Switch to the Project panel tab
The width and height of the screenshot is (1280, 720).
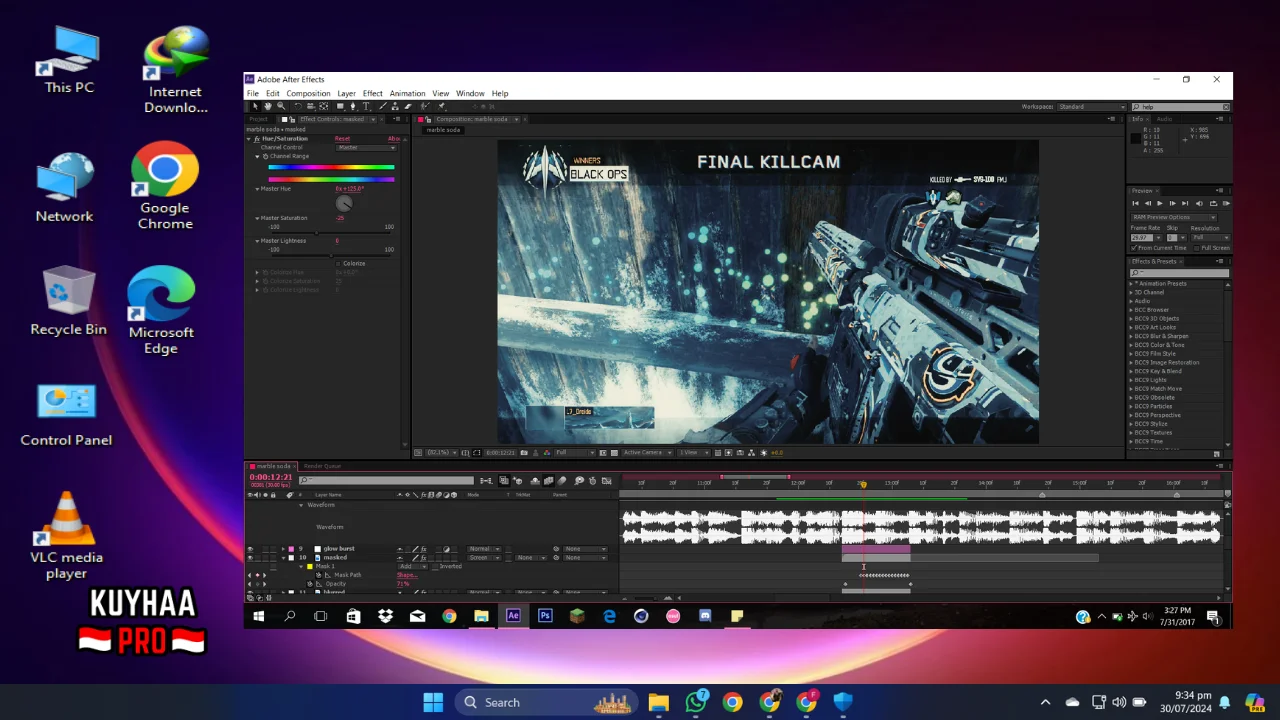258,119
